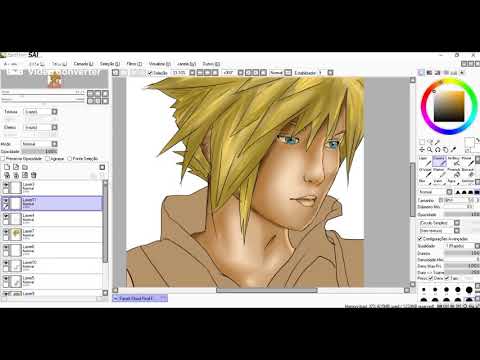Pick the largest brush size dot preset

pyautogui.click(x=469, y=290)
